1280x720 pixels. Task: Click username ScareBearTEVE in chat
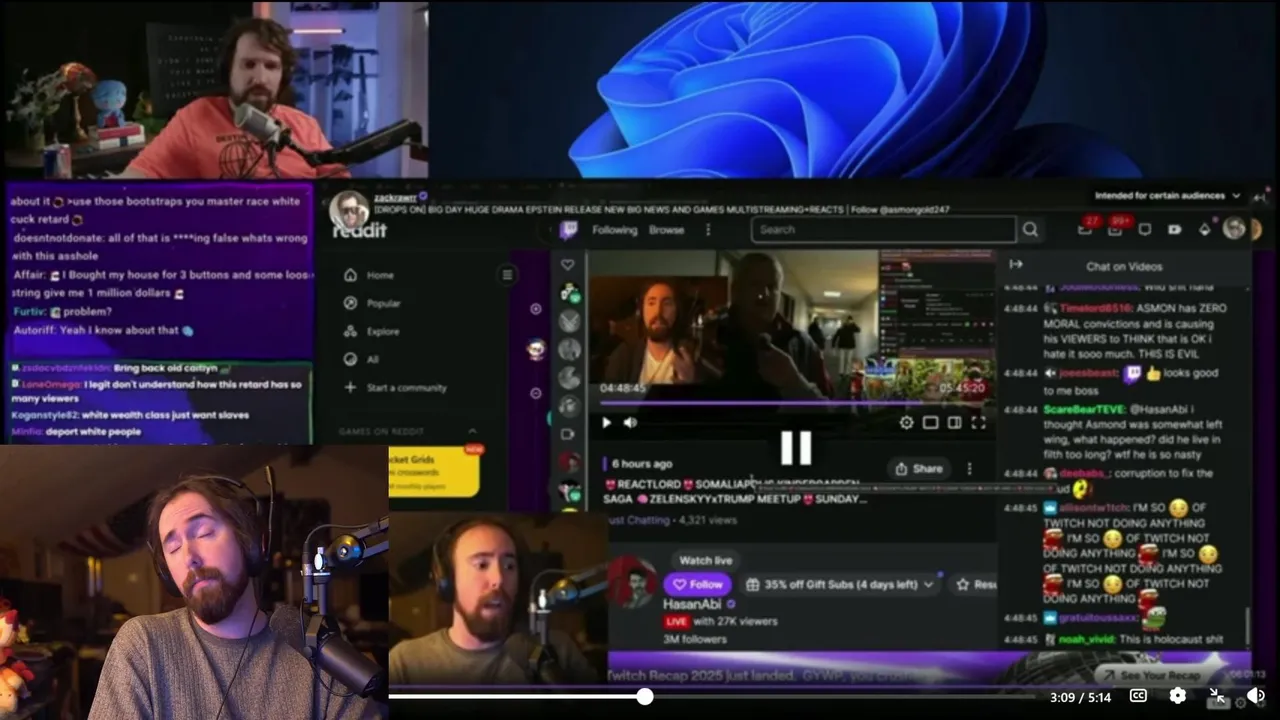point(1085,409)
